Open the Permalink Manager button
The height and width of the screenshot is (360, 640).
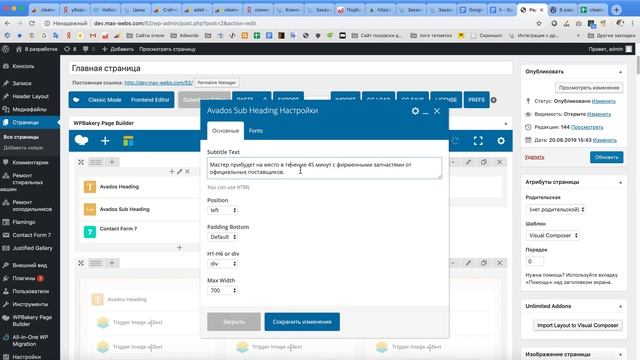tap(217, 82)
